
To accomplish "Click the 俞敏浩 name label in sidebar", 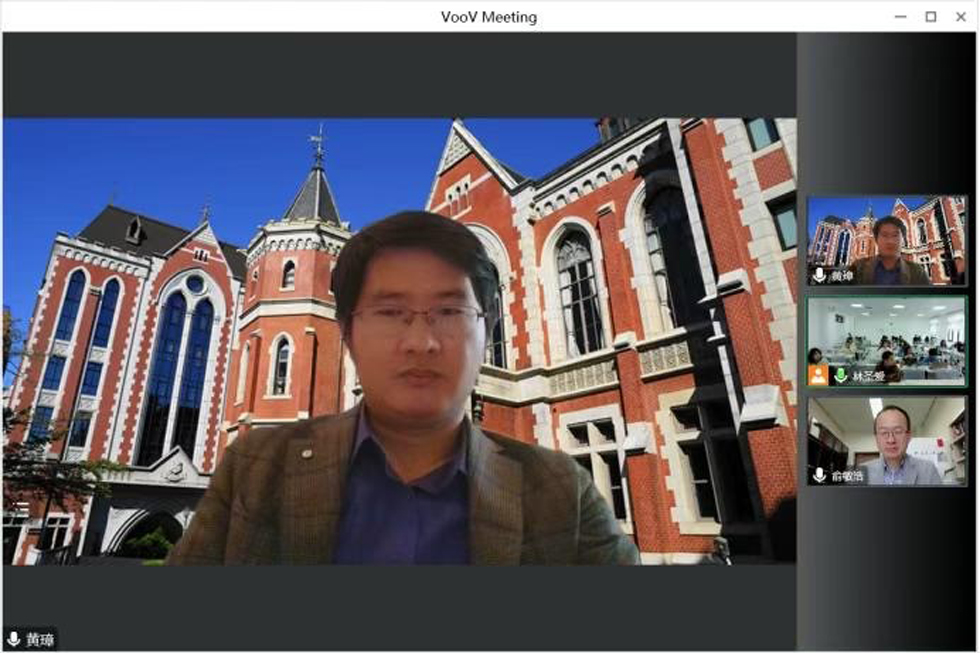I will (845, 477).
